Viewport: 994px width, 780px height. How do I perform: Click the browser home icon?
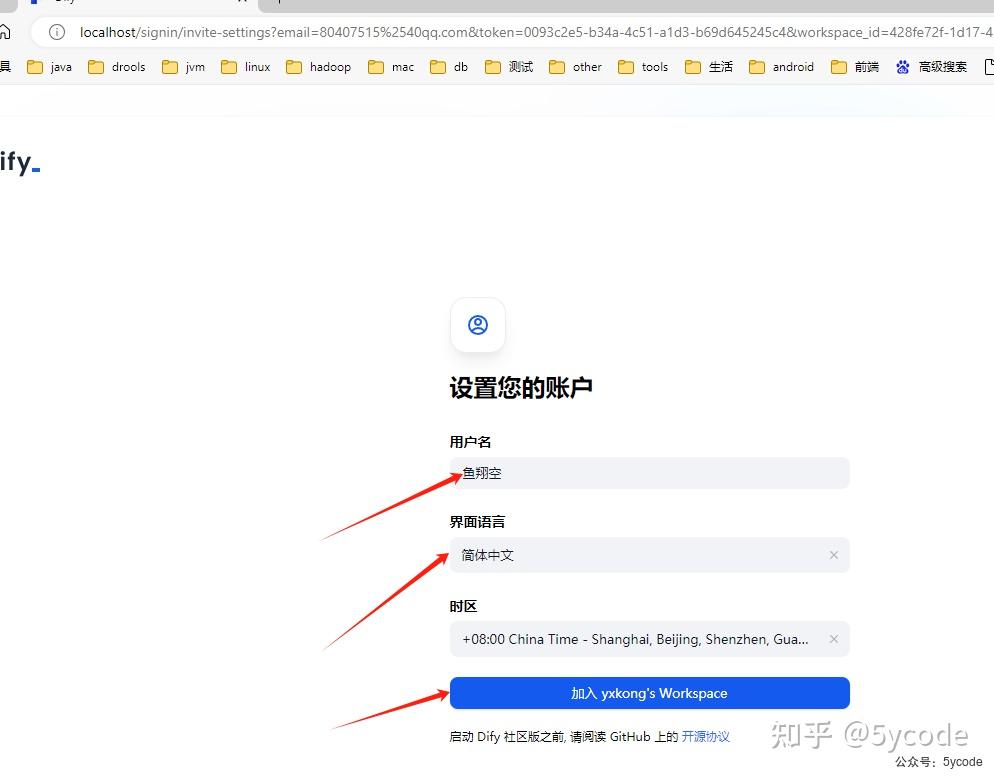tap(4, 32)
